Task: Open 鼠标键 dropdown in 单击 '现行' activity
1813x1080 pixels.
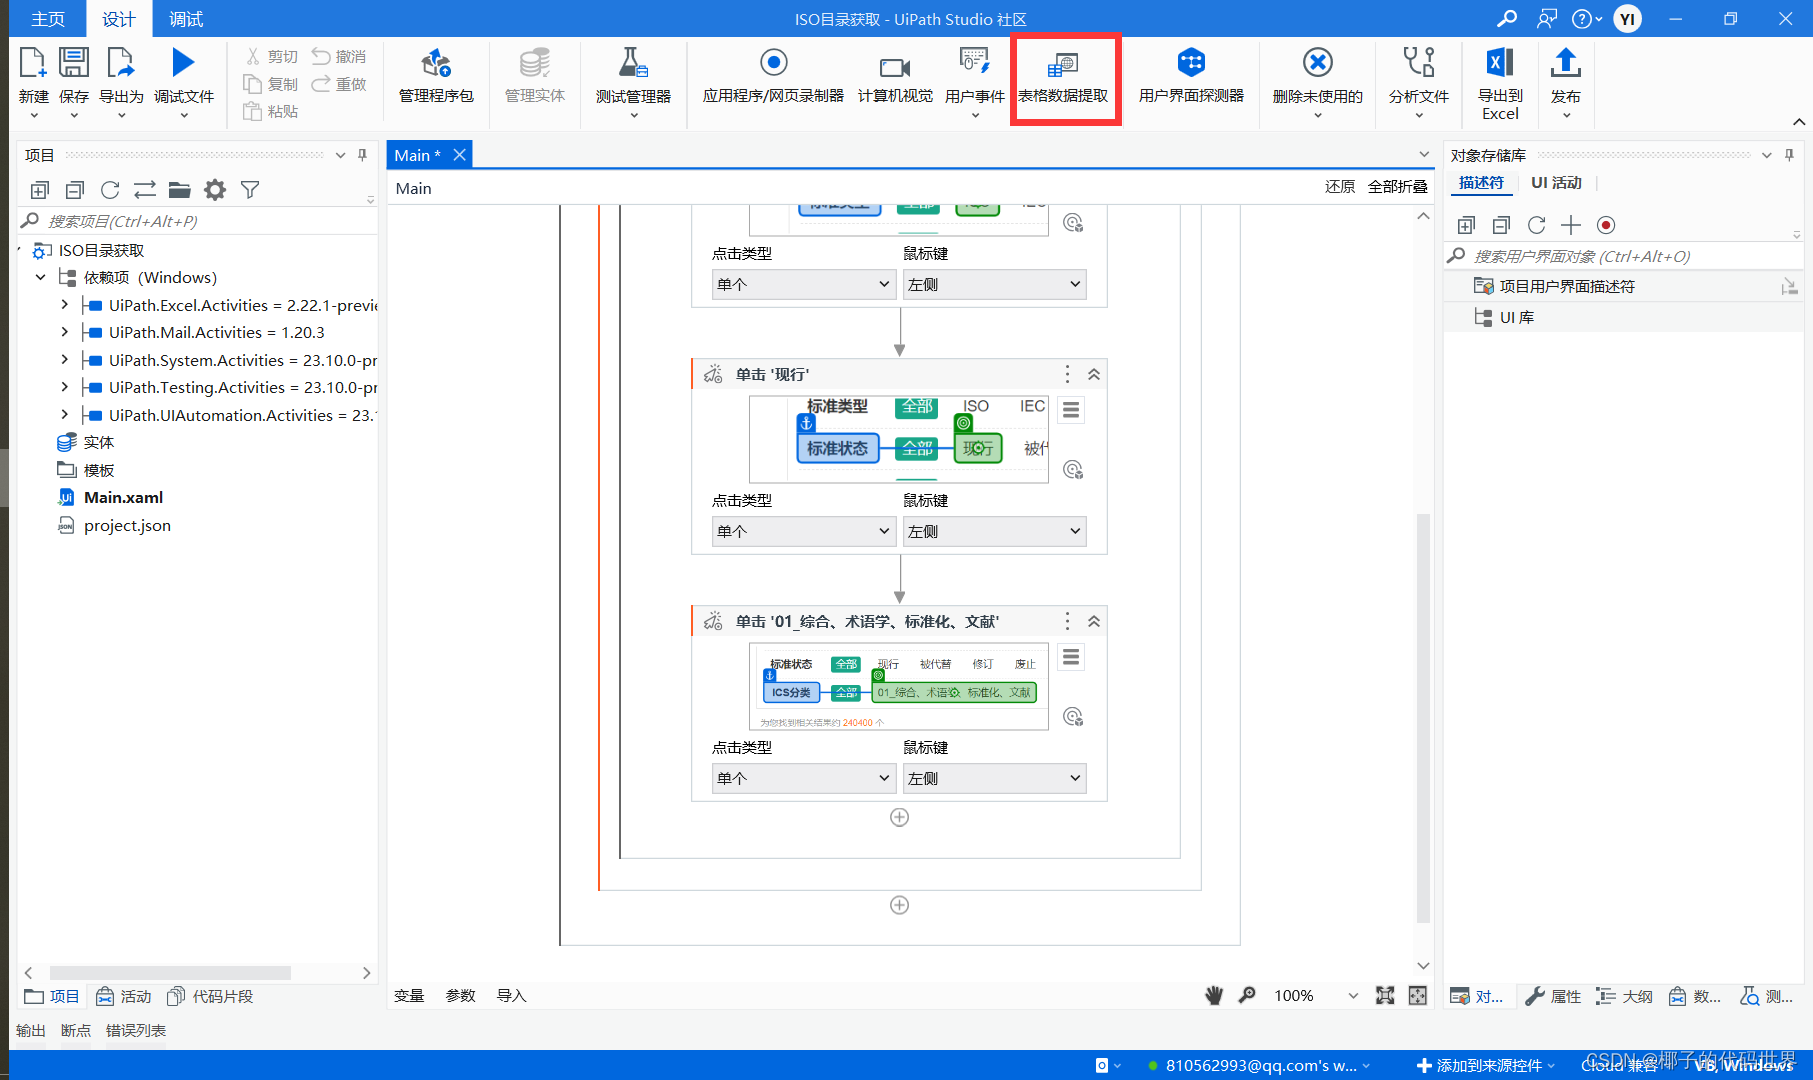Action: tap(994, 531)
